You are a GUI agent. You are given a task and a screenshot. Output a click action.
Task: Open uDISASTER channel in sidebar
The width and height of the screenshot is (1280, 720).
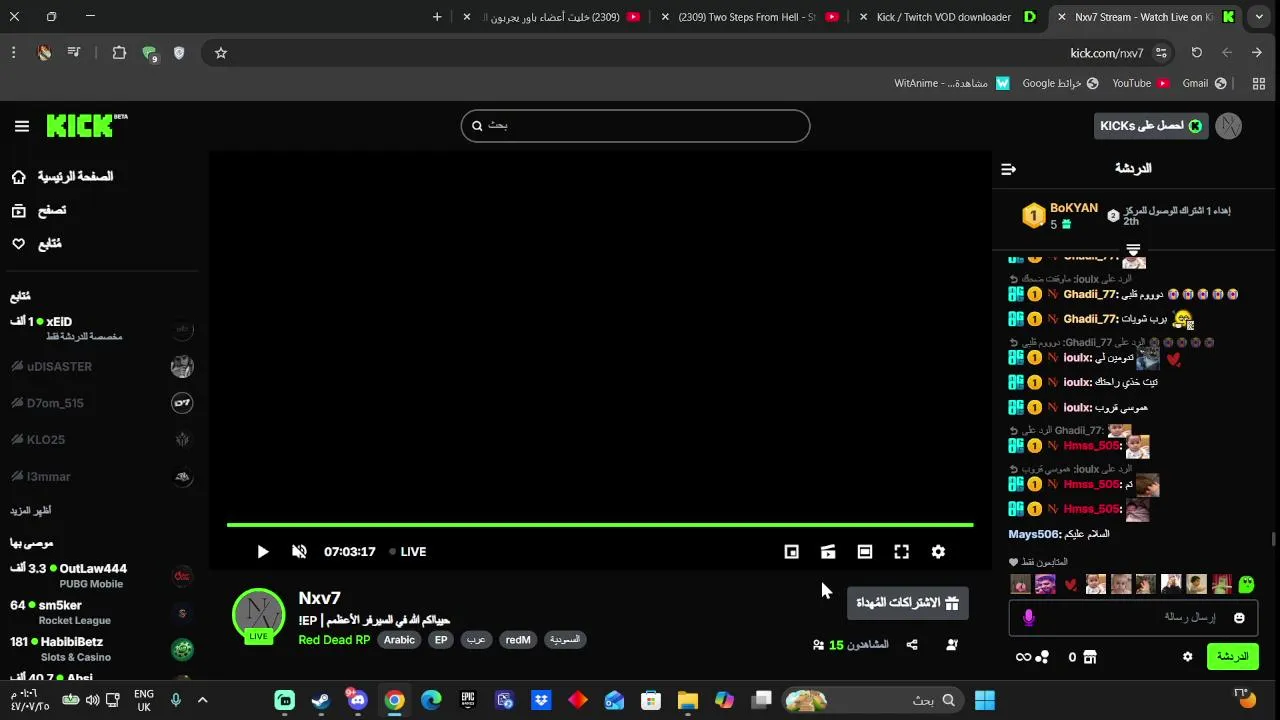click(x=101, y=367)
